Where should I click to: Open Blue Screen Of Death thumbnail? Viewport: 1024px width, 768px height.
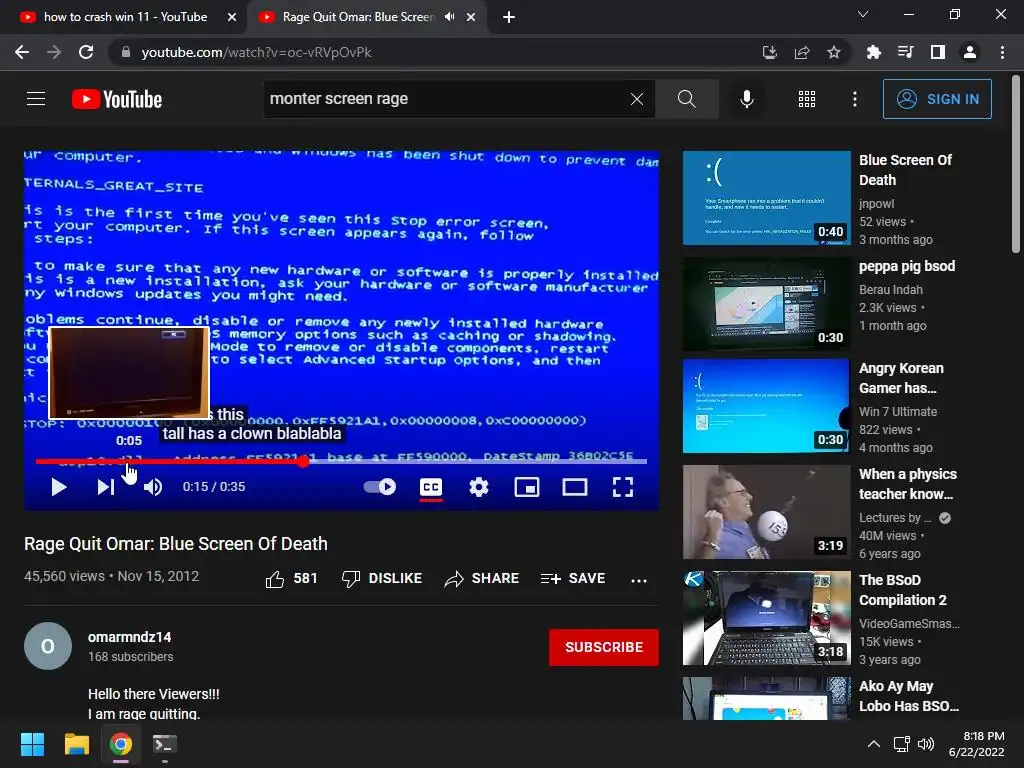766,198
